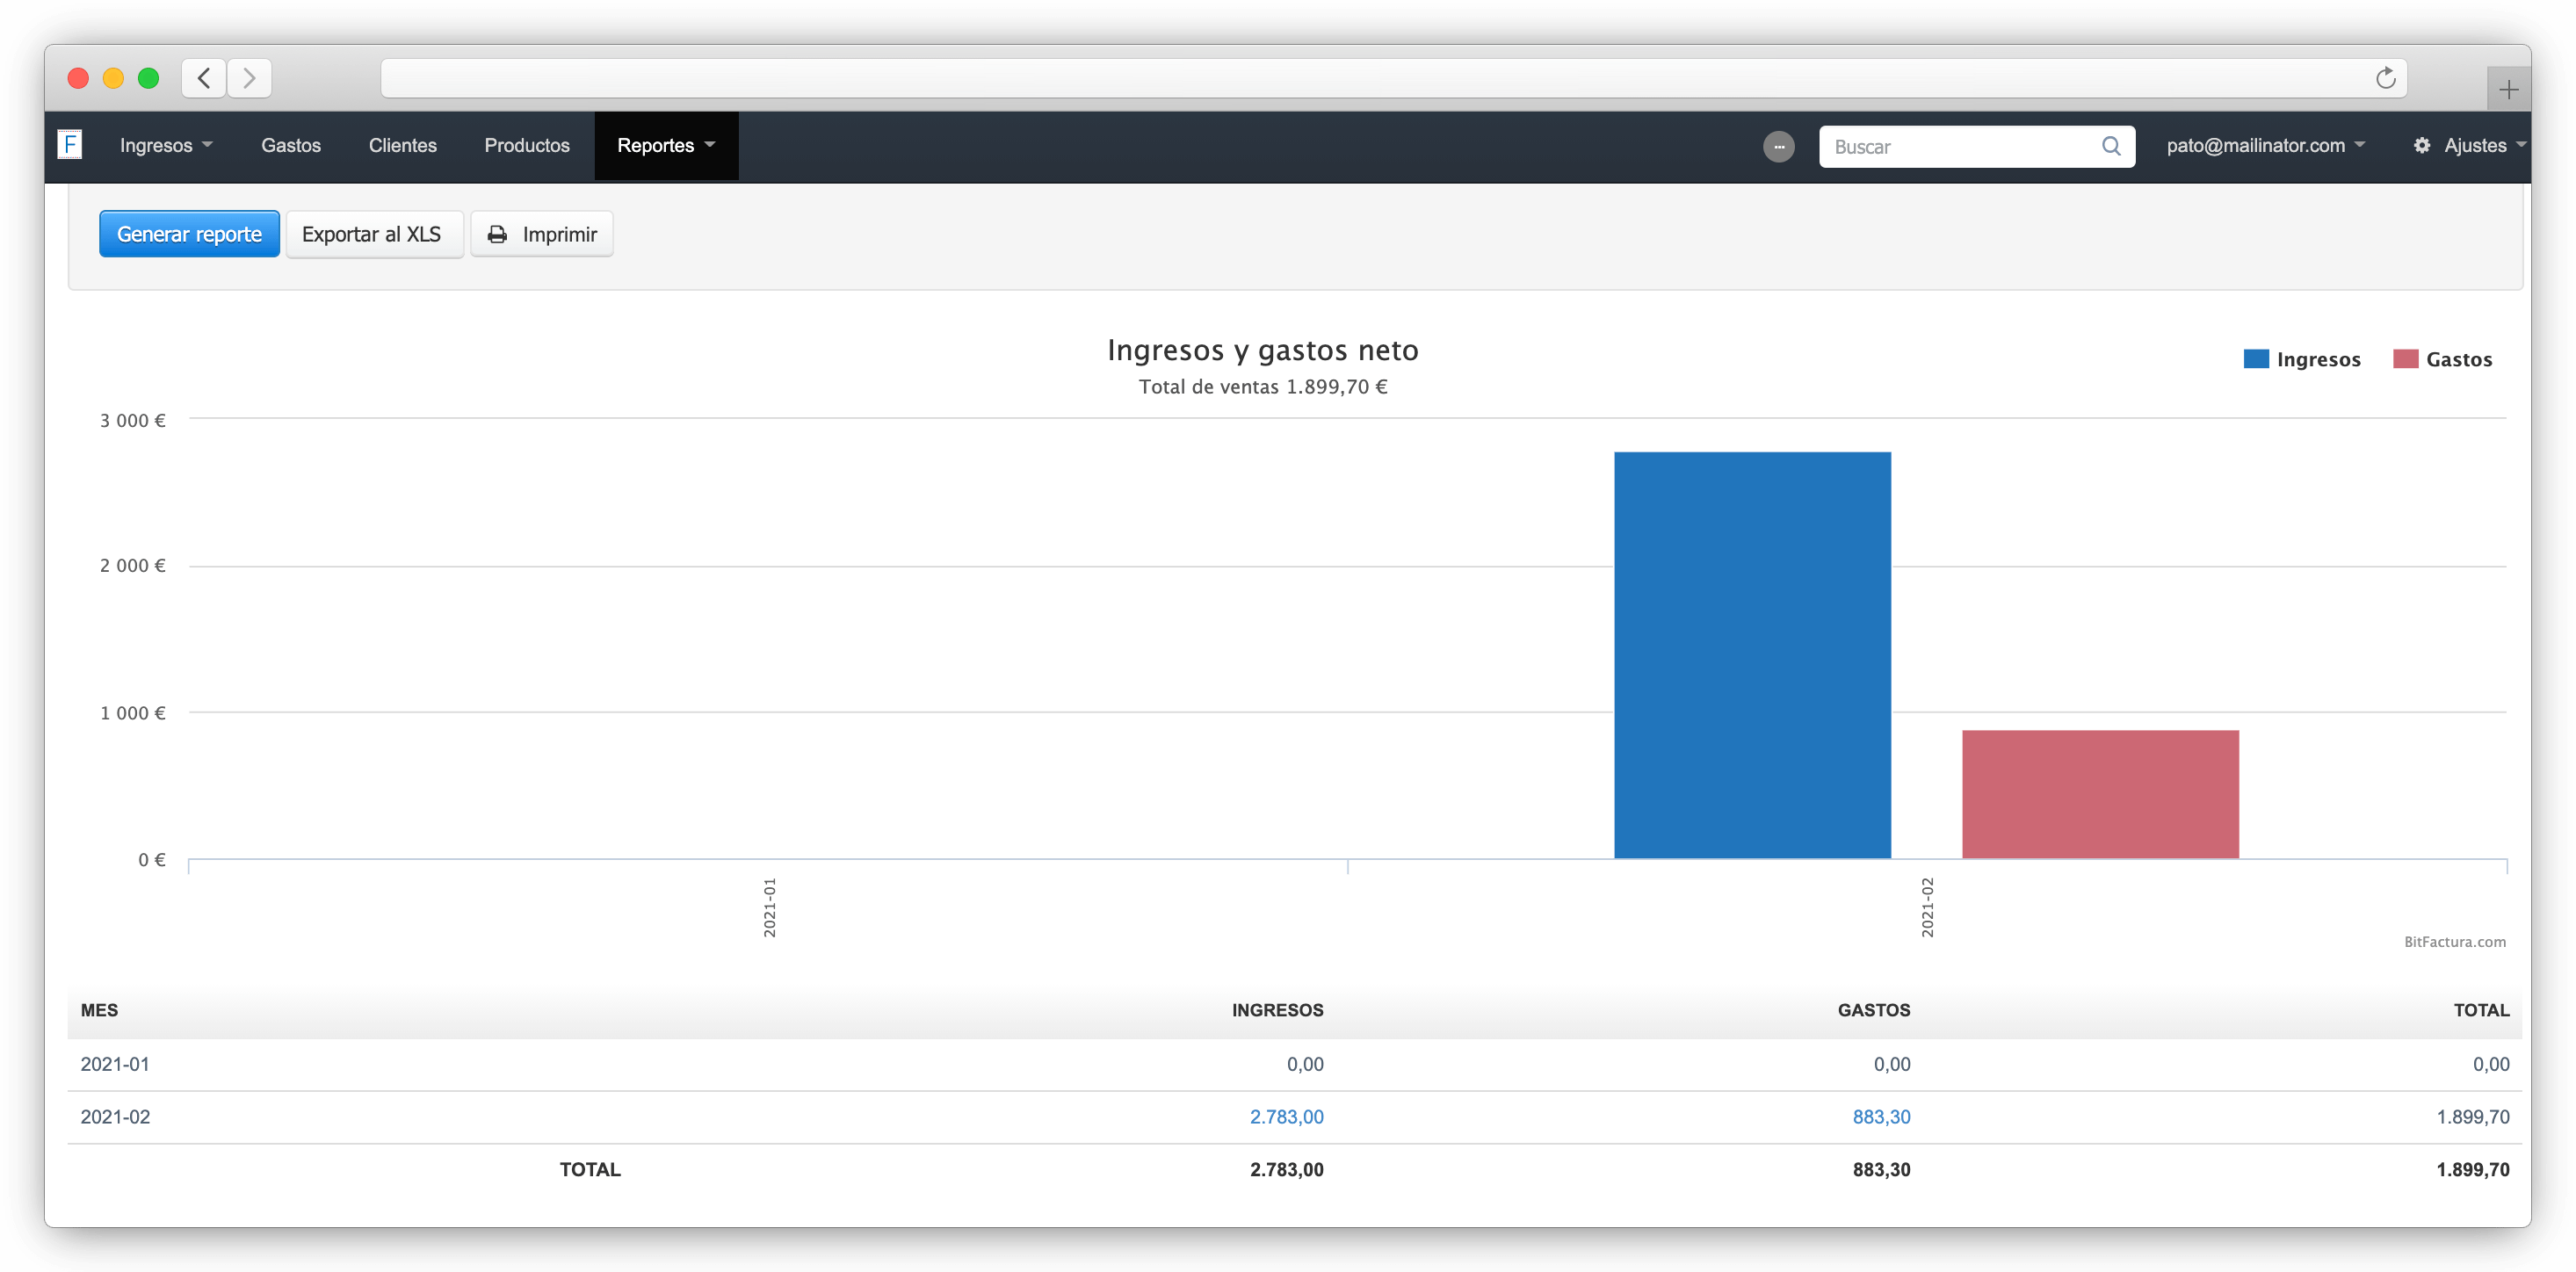The height and width of the screenshot is (1272, 2576).
Task: Navigate to Productos menu item
Action: pos(527,146)
